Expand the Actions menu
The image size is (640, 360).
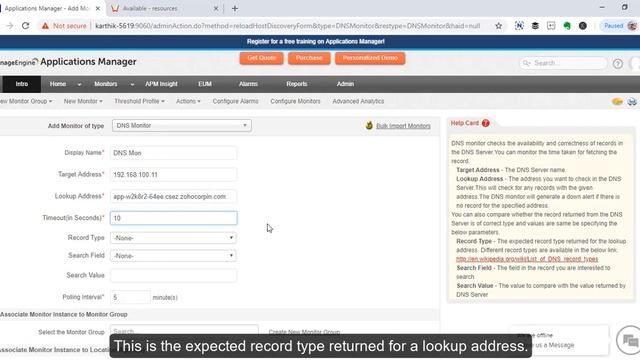coord(188,101)
